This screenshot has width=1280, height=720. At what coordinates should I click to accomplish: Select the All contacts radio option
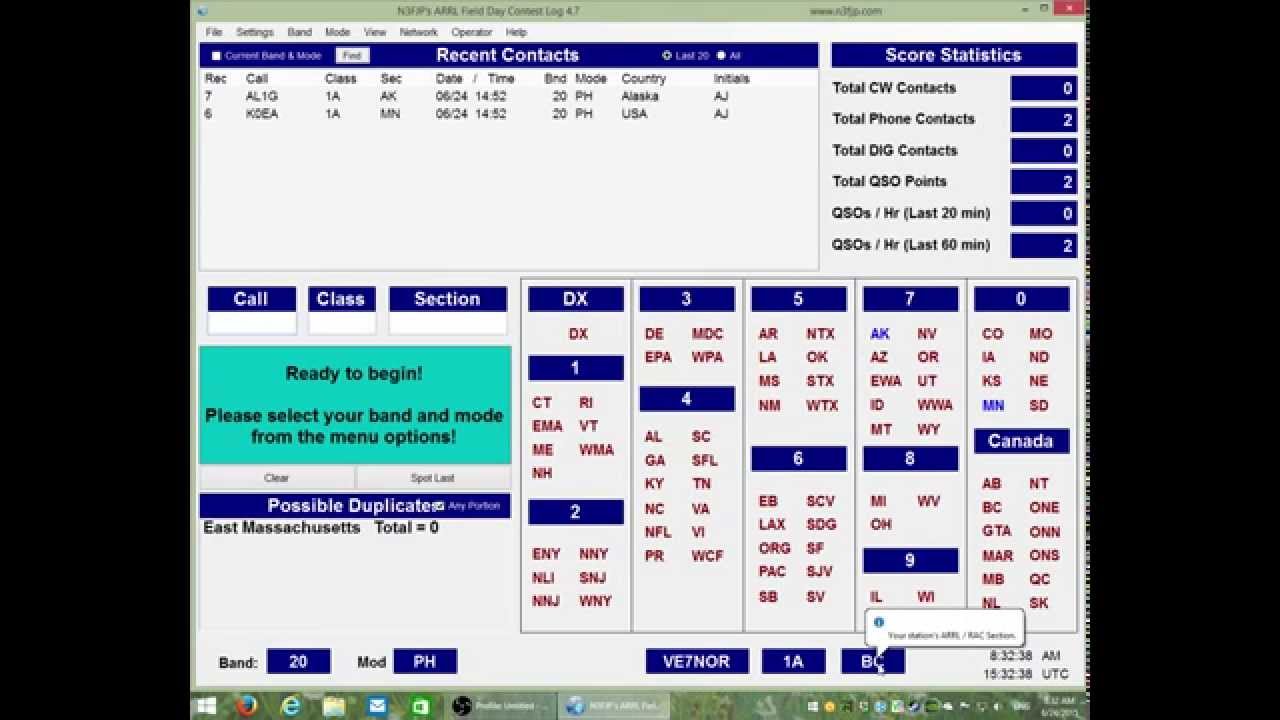[x=722, y=56]
